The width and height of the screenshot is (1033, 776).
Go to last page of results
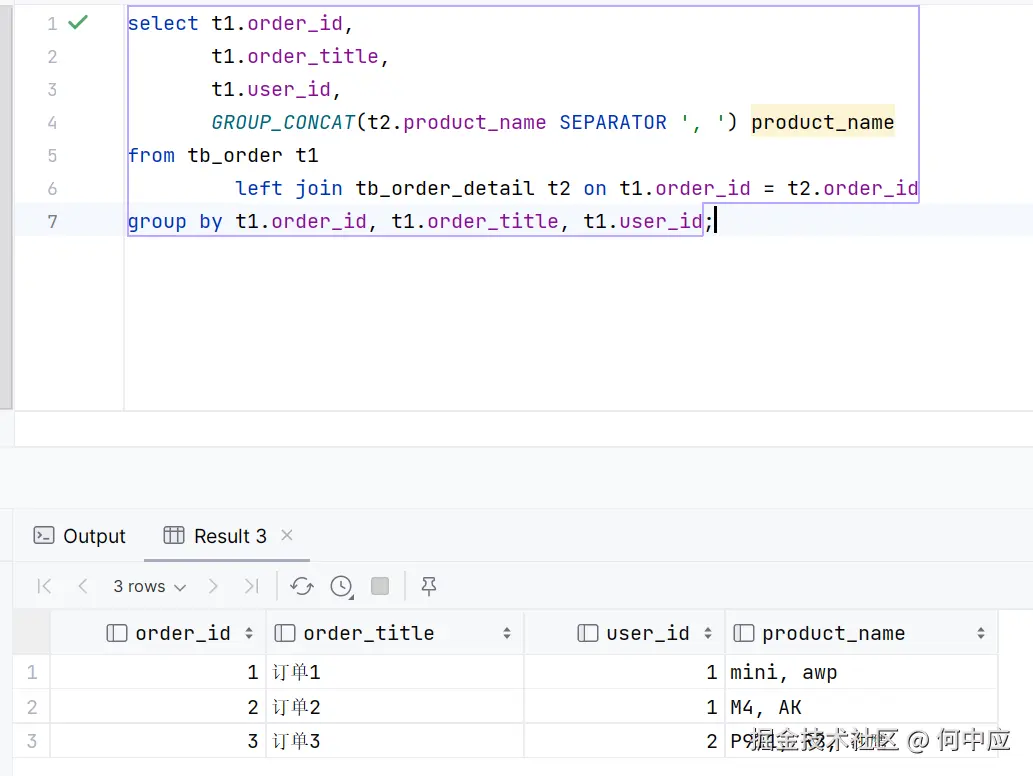(252, 586)
